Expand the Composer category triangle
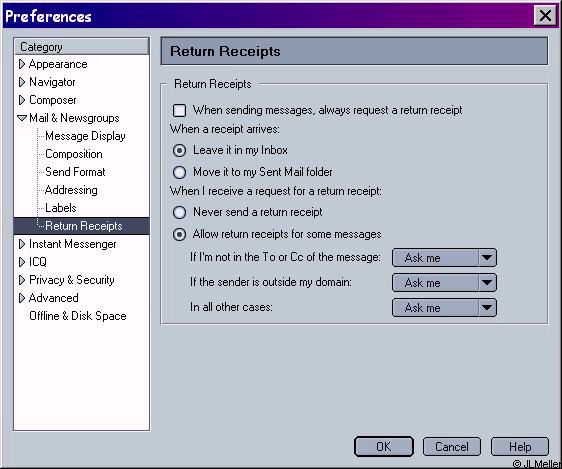The height and width of the screenshot is (469, 562). point(22,100)
